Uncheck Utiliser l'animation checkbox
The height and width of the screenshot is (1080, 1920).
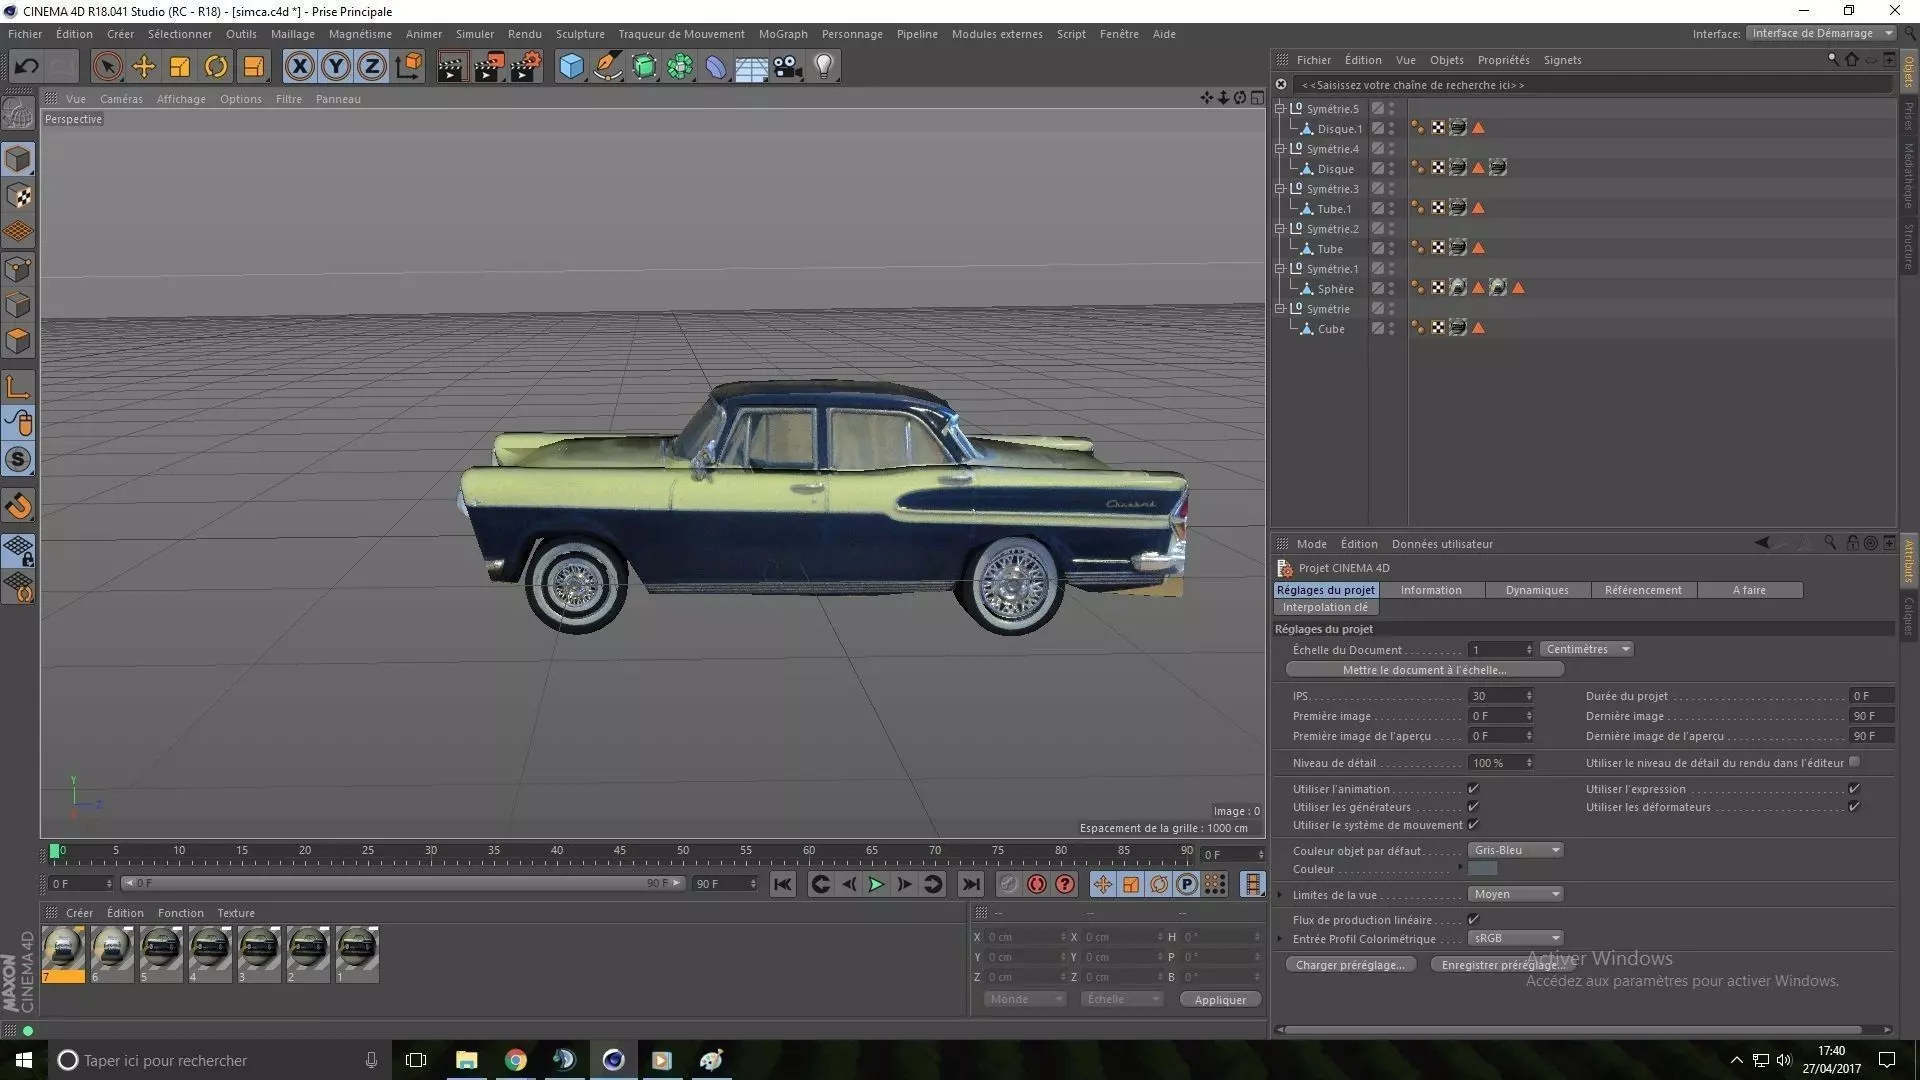click(1473, 789)
